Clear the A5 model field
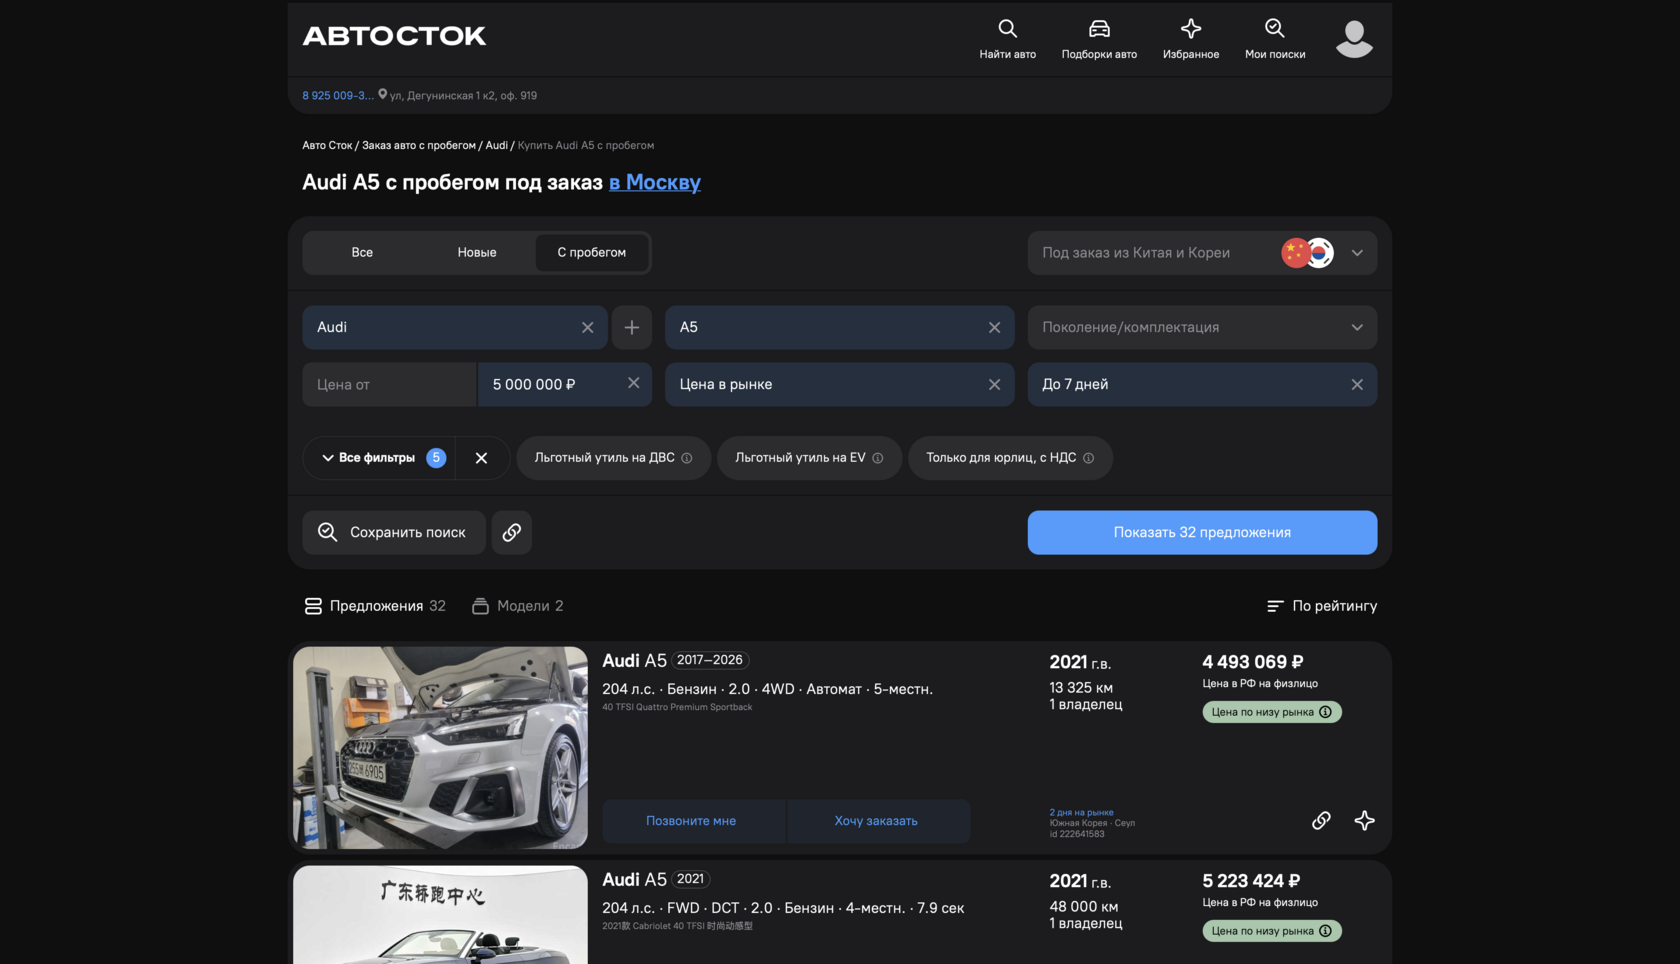 994,328
